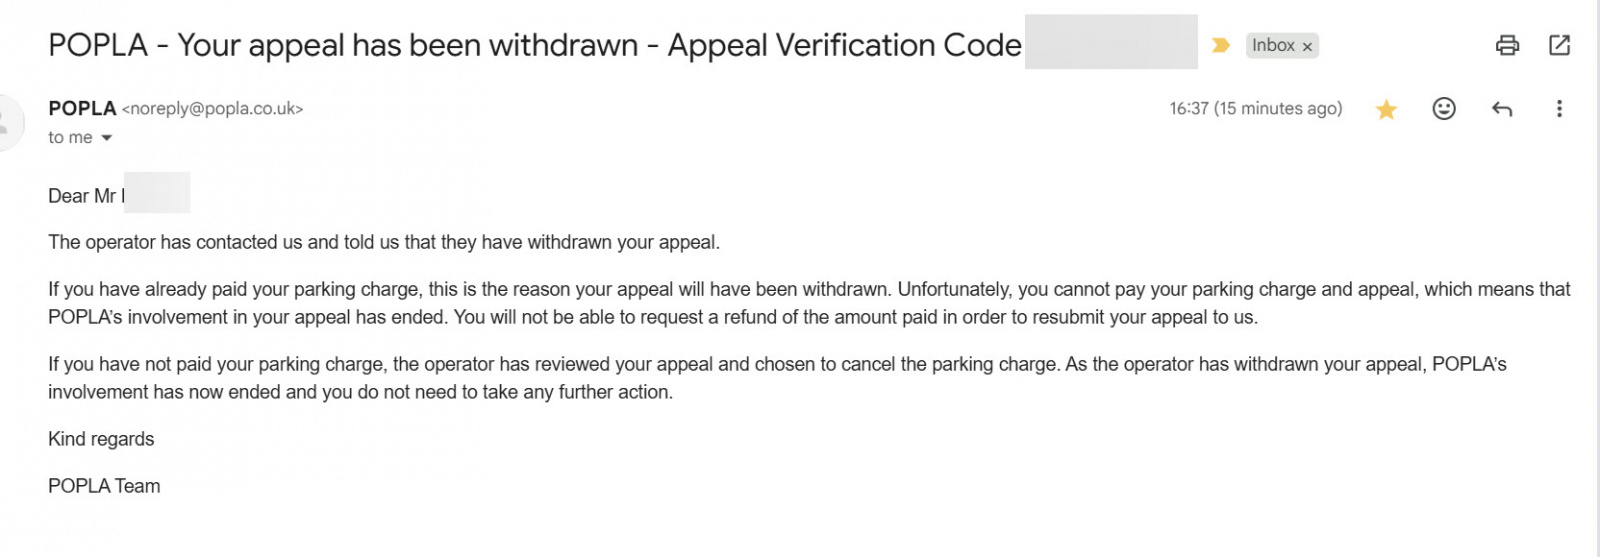
Task: Click the noreply@popla.co.uk email address
Action: coord(212,108)
